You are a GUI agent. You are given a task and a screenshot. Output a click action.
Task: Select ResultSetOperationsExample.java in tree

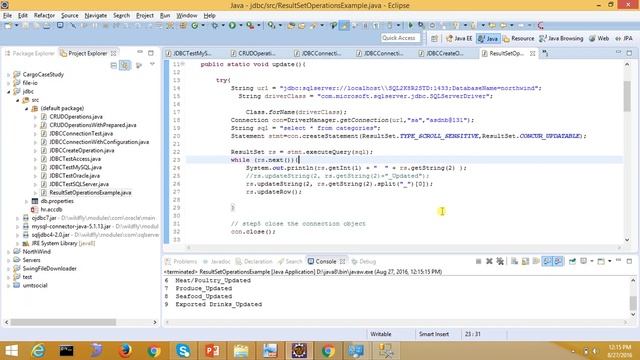90,193
